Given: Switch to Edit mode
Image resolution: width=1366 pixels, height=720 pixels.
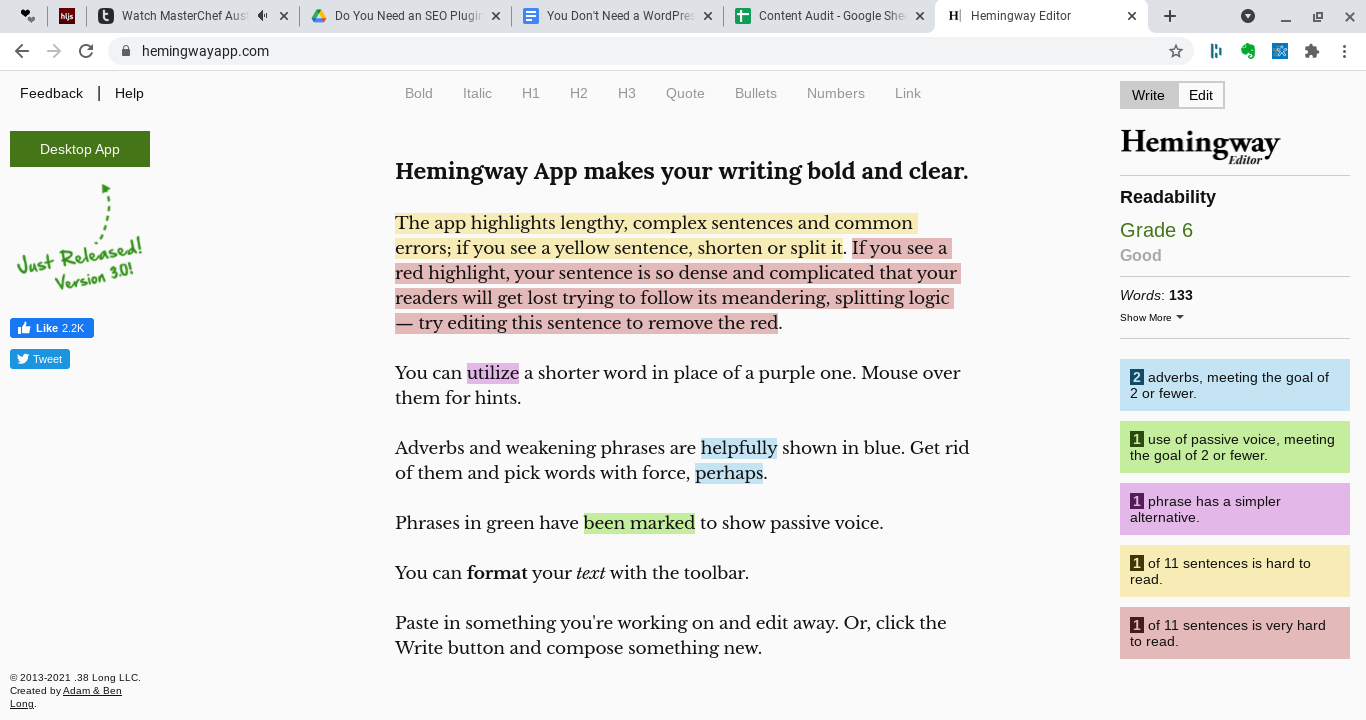Looking at the screenshot, I should (1201, 95).
